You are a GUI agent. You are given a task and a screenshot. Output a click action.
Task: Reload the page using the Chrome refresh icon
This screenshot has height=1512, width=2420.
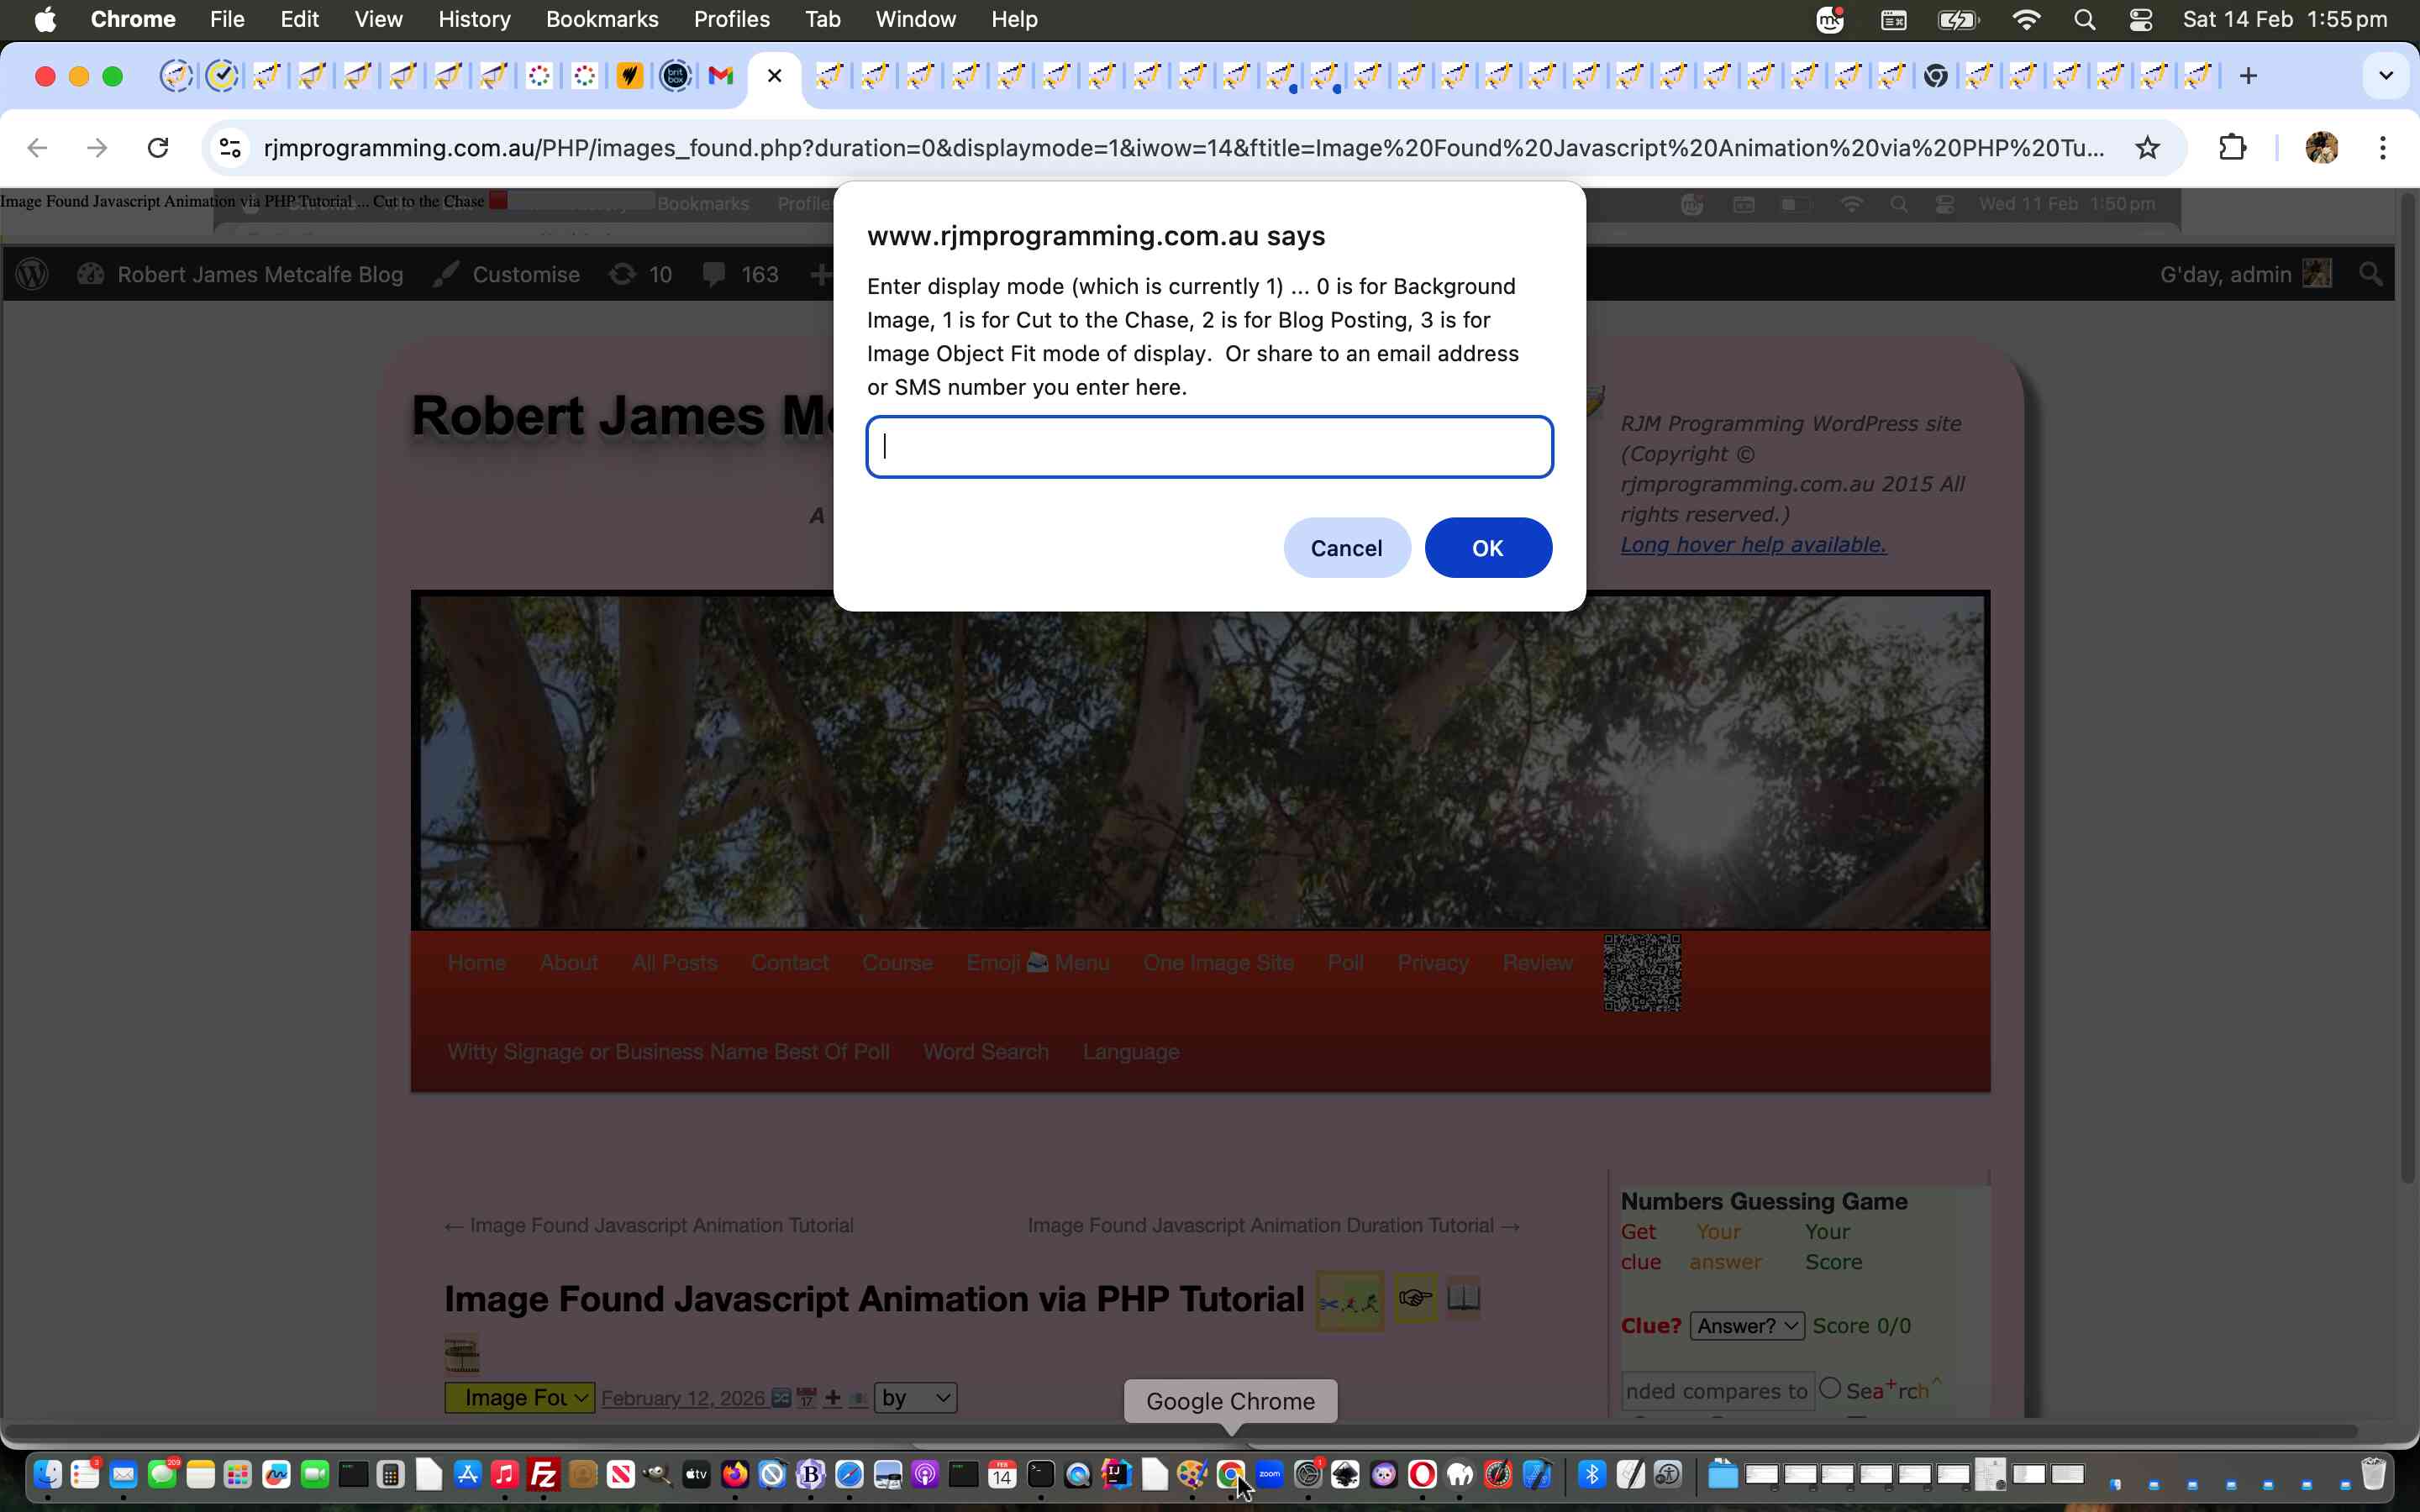point(158,147)
